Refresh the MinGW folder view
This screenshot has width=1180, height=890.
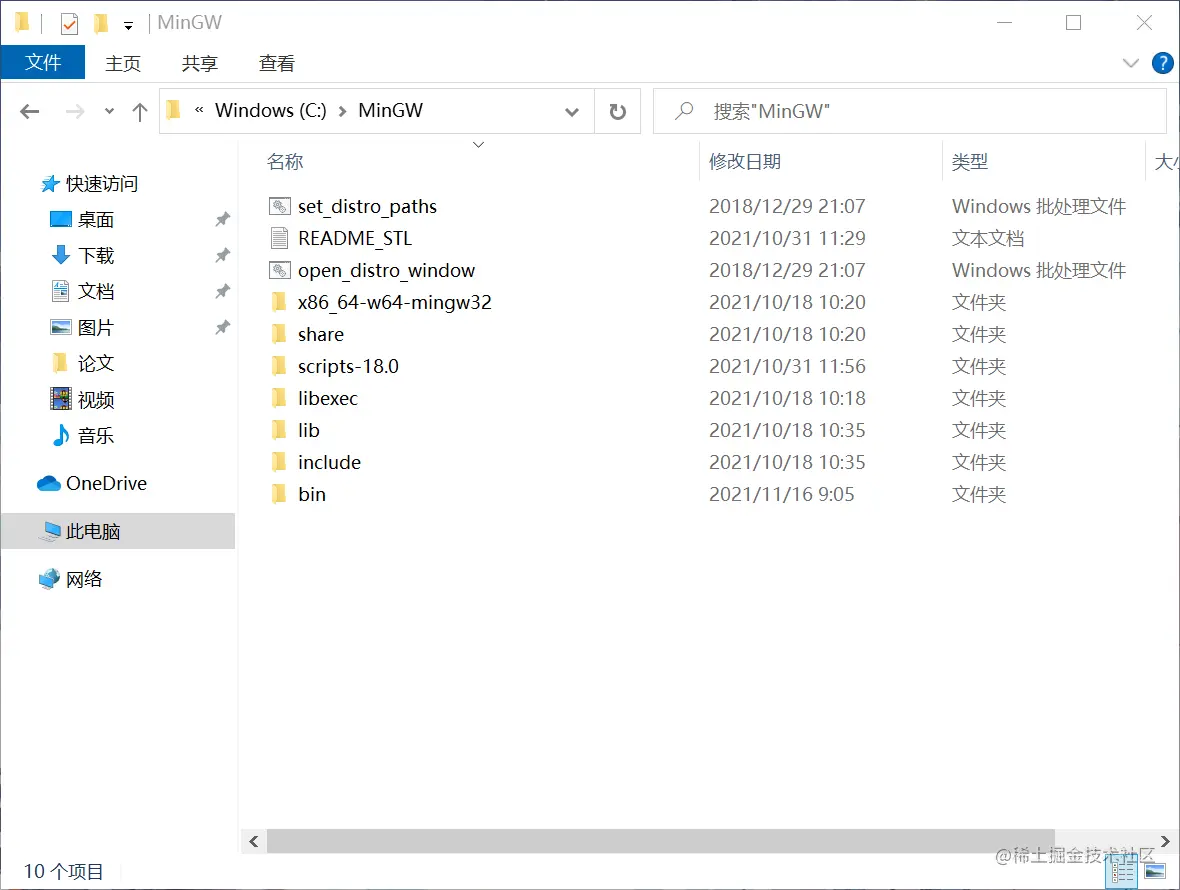coord(618,111)
